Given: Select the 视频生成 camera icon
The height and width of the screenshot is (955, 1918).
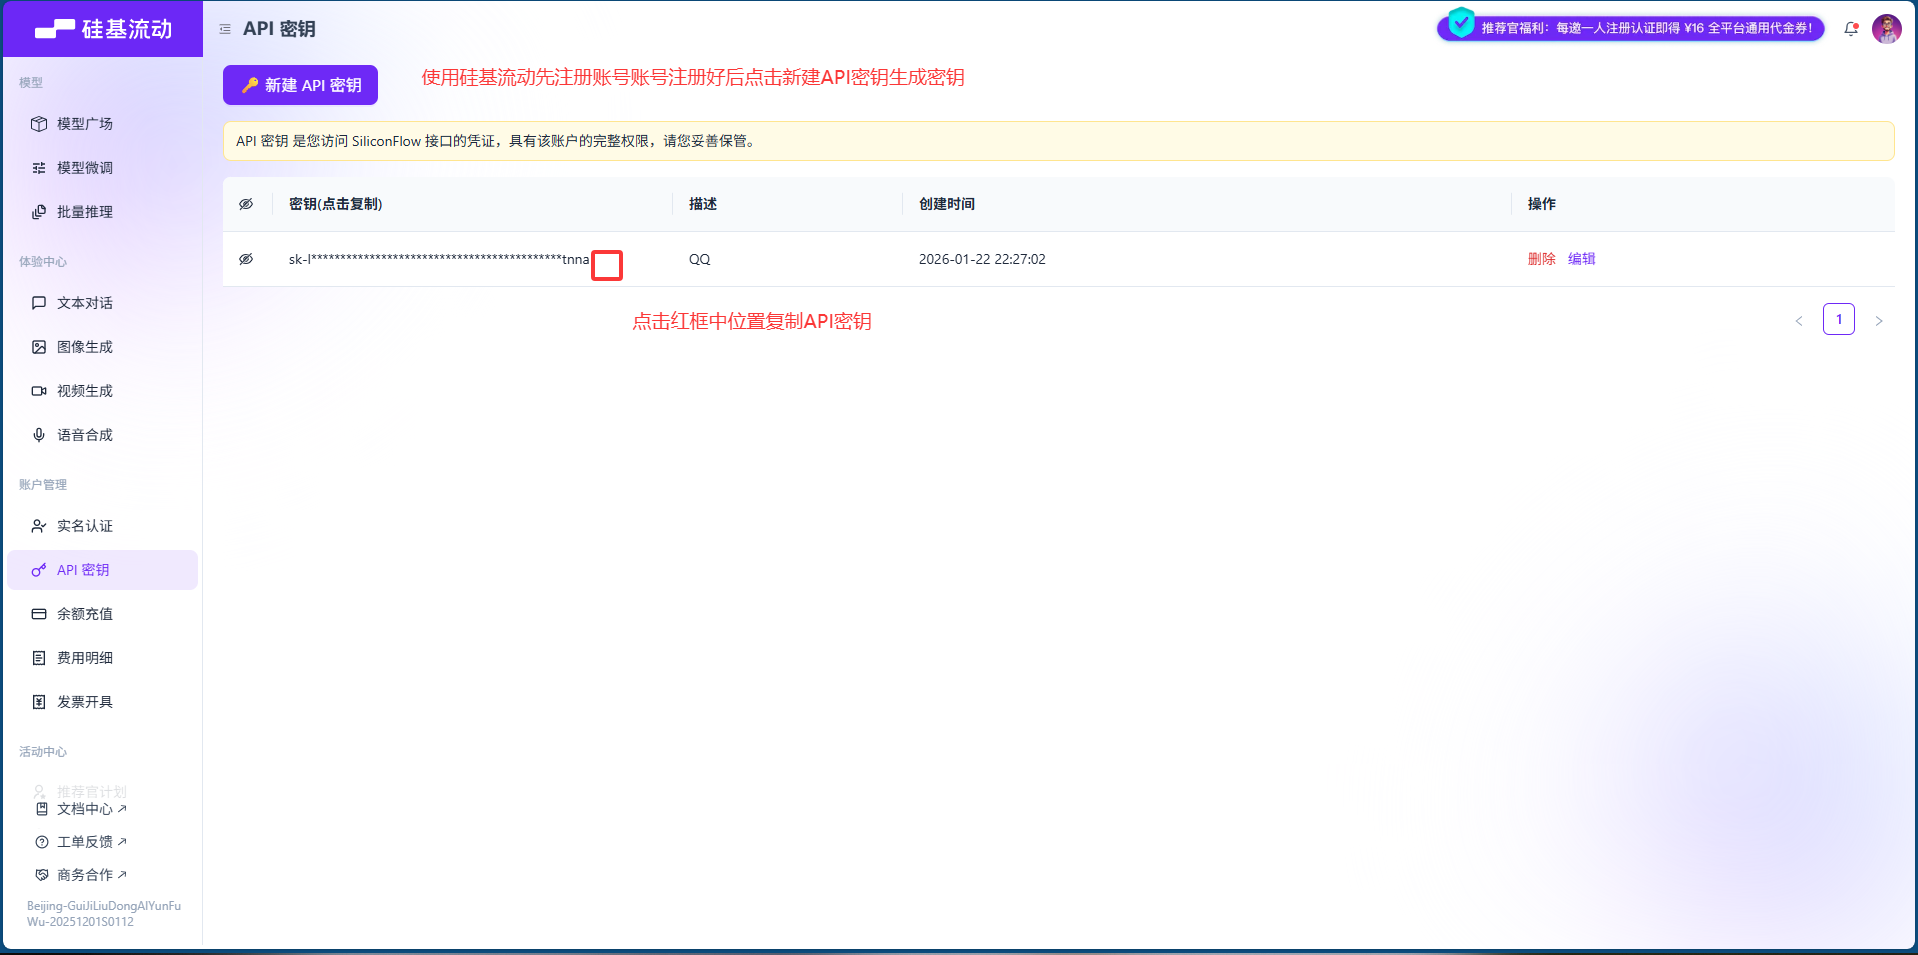Looking at the screenshot, I should click(x=39, y=391).
